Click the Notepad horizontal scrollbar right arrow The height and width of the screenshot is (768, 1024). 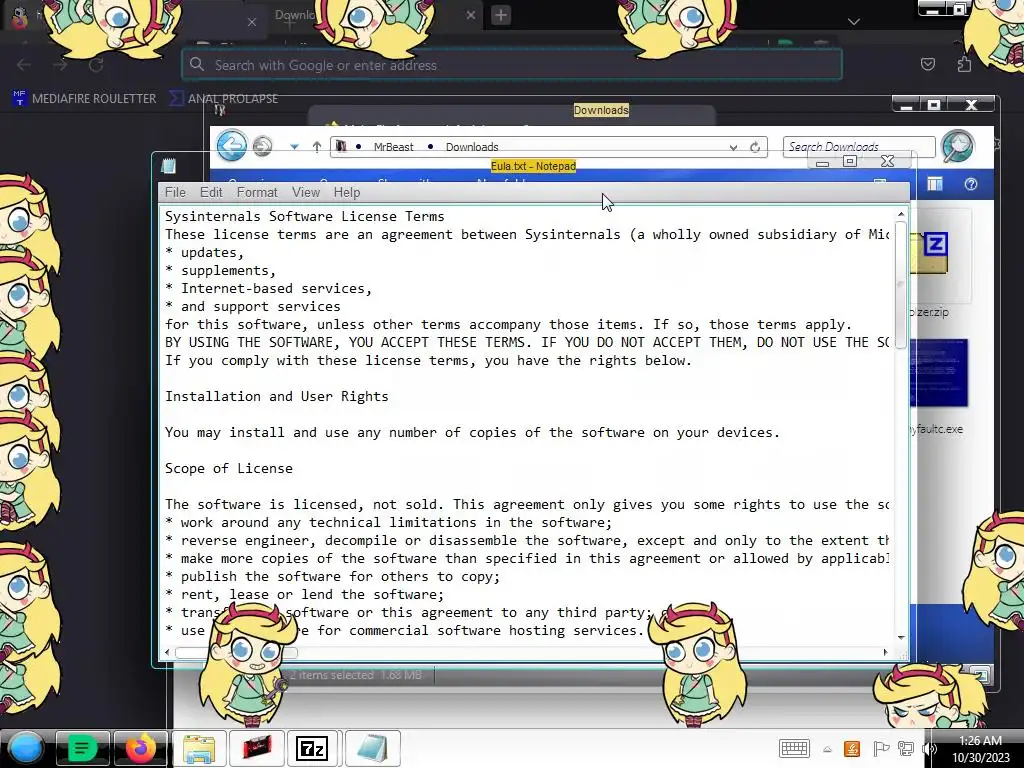click(886, 652)
